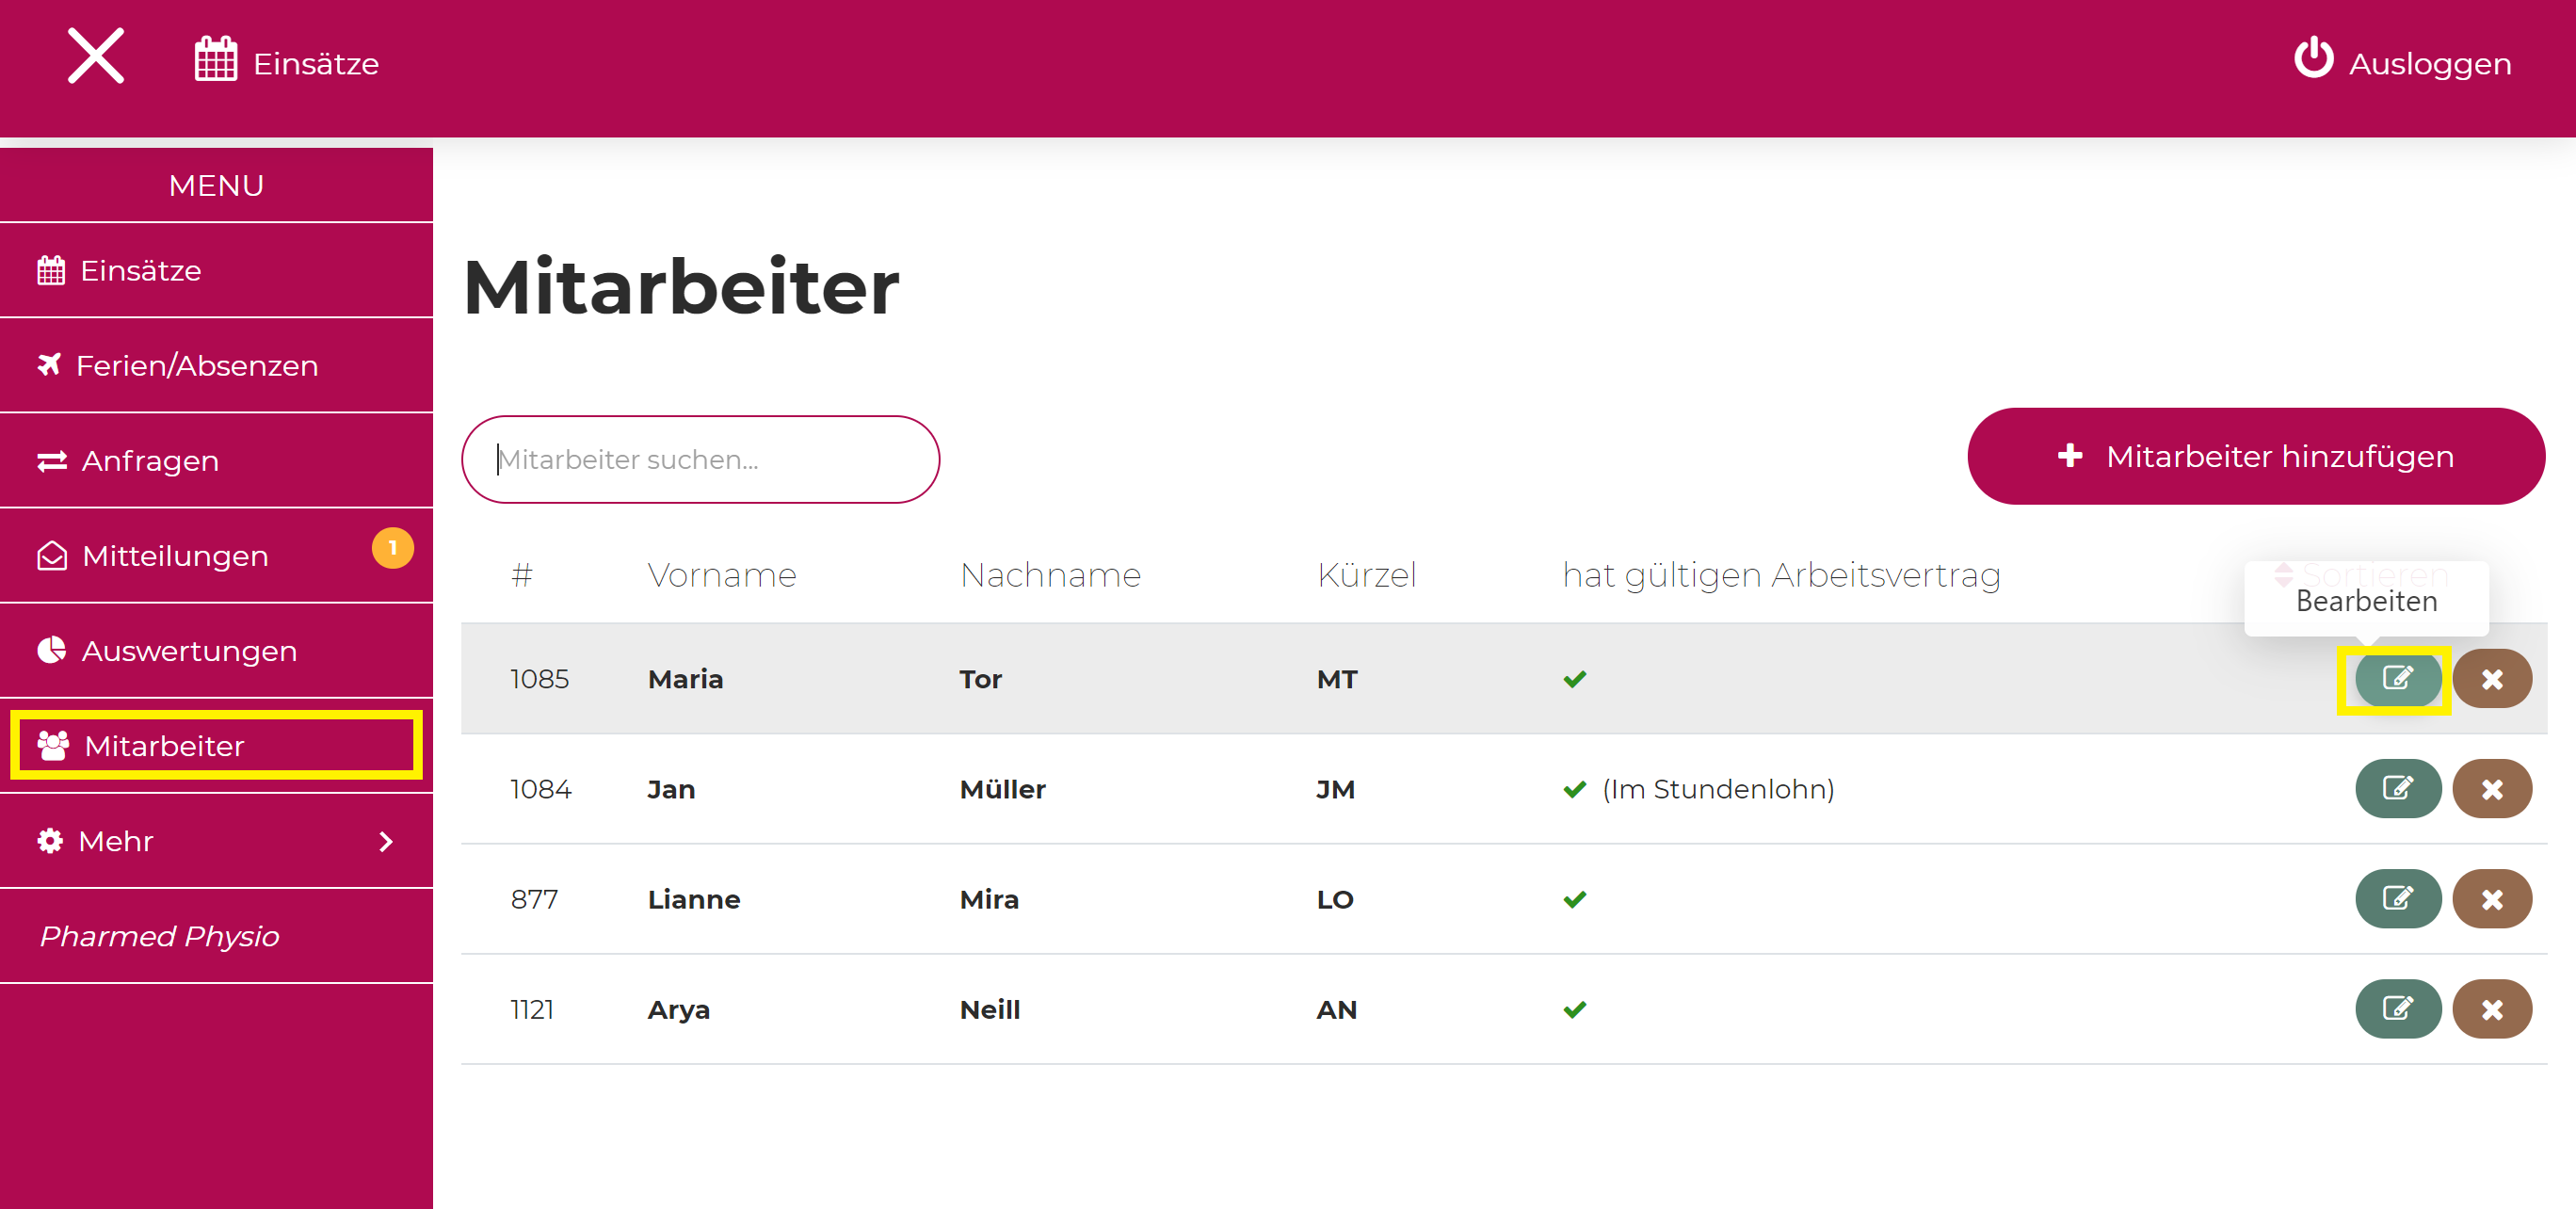Remove Arya Neill using delete icon
2576x1209 pixels.
pos(2491,1009)
